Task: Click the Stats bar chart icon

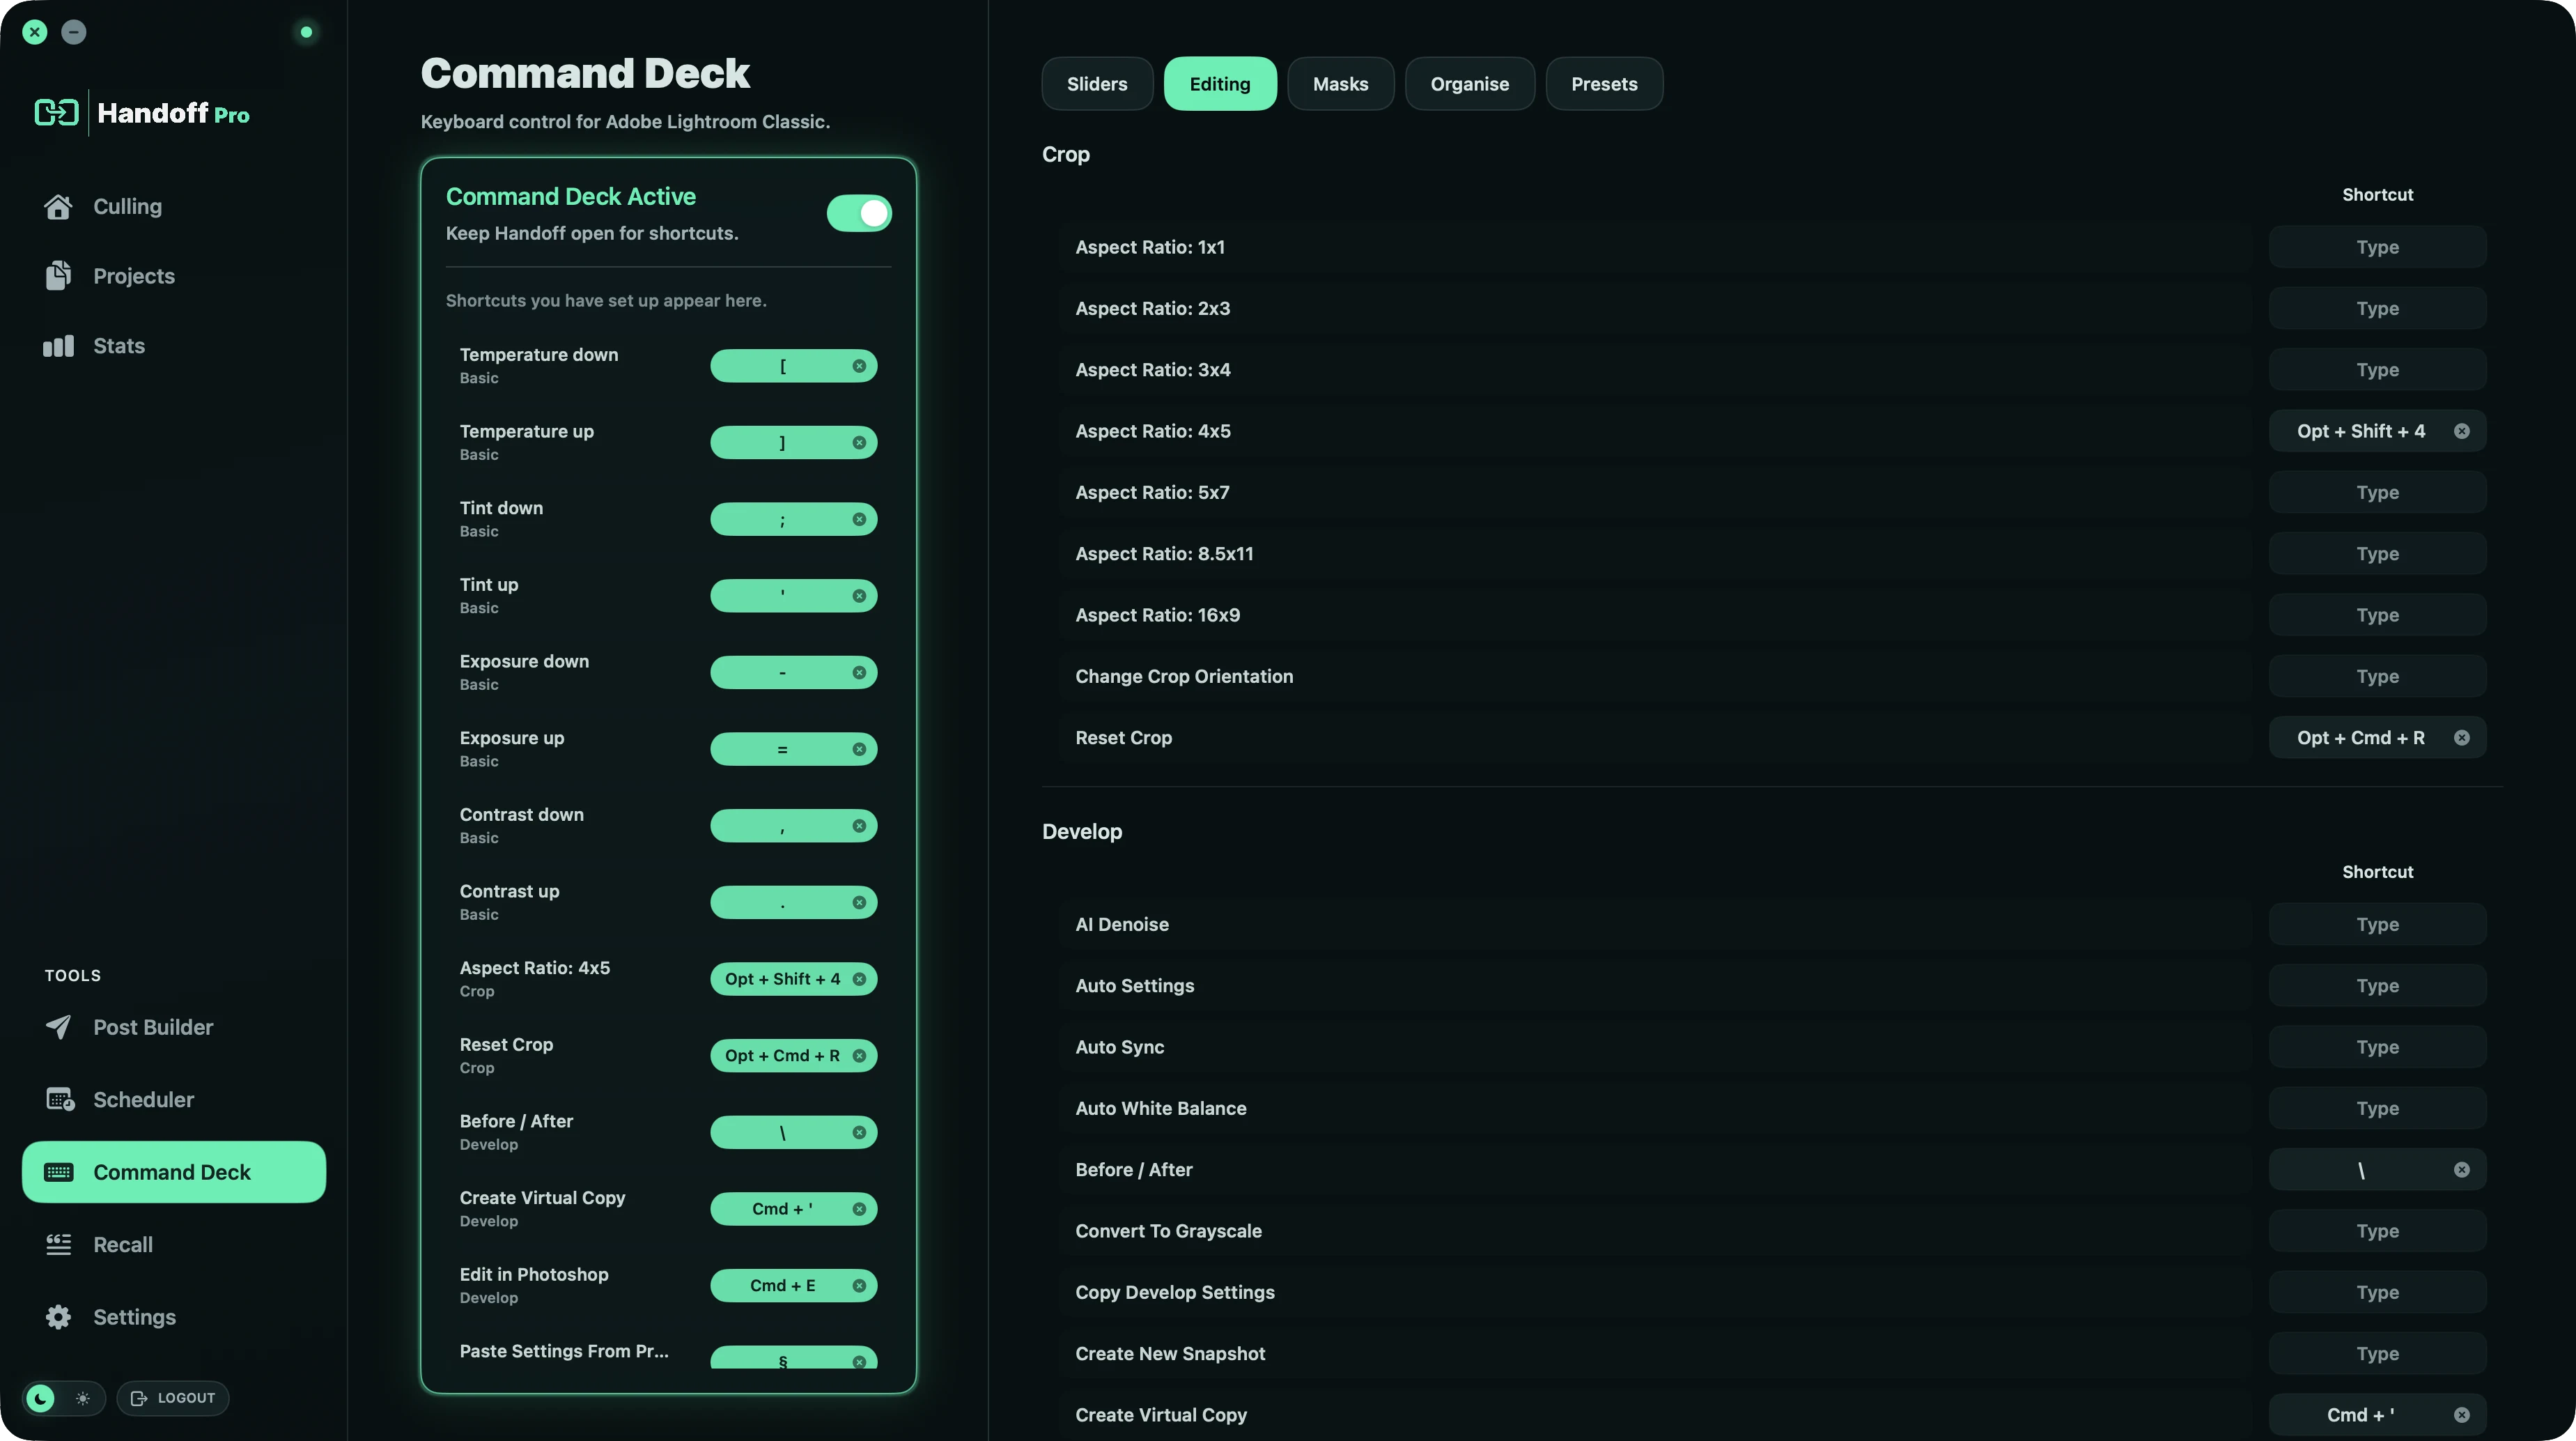Action: coord(58,346)
